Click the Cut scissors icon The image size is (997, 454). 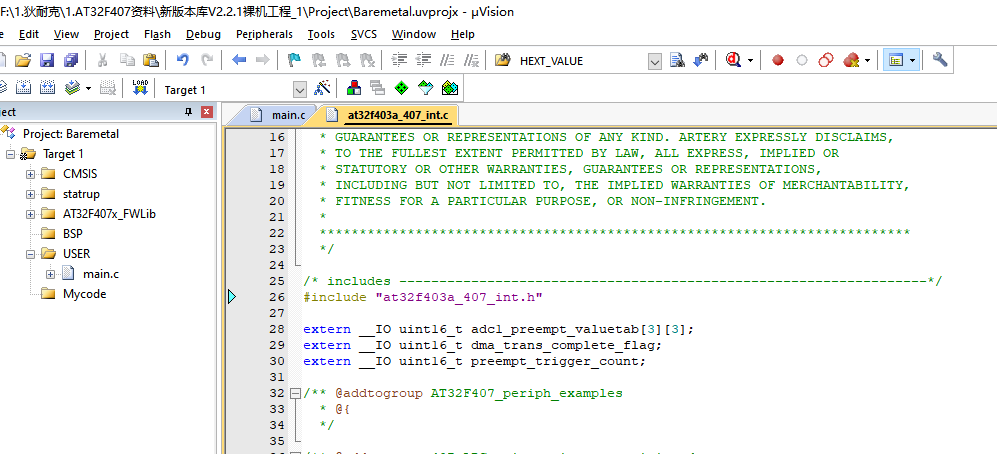click(102, 60)
